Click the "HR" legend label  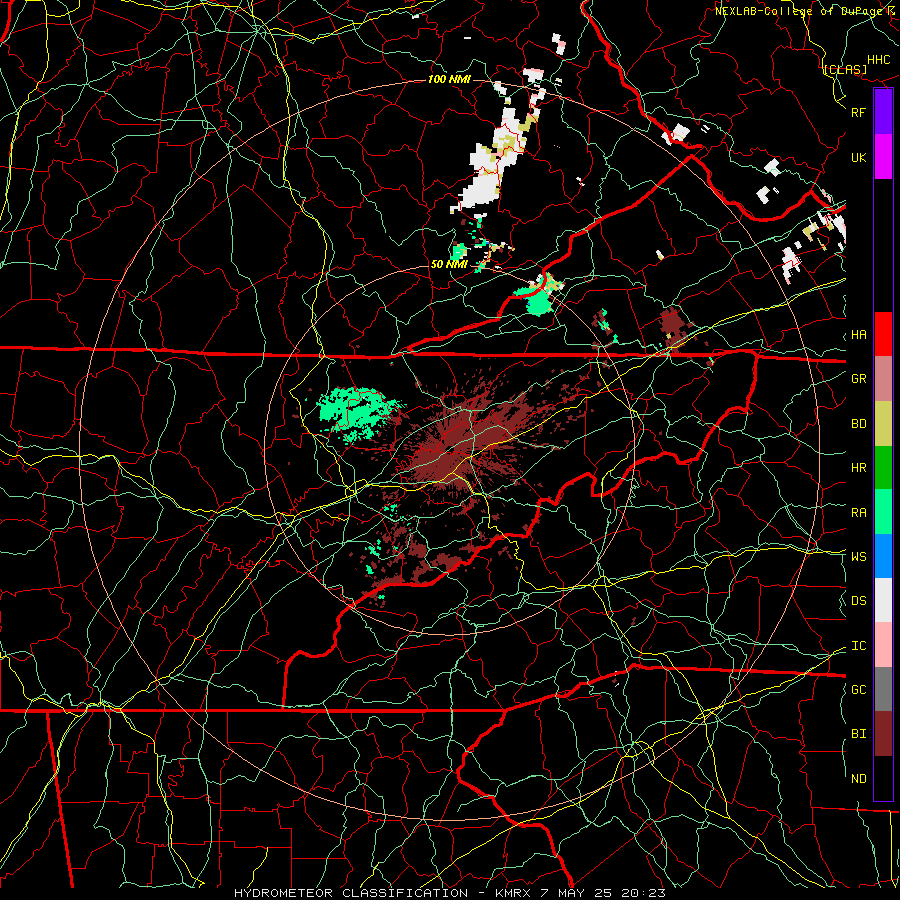click(x=858, y=468)
